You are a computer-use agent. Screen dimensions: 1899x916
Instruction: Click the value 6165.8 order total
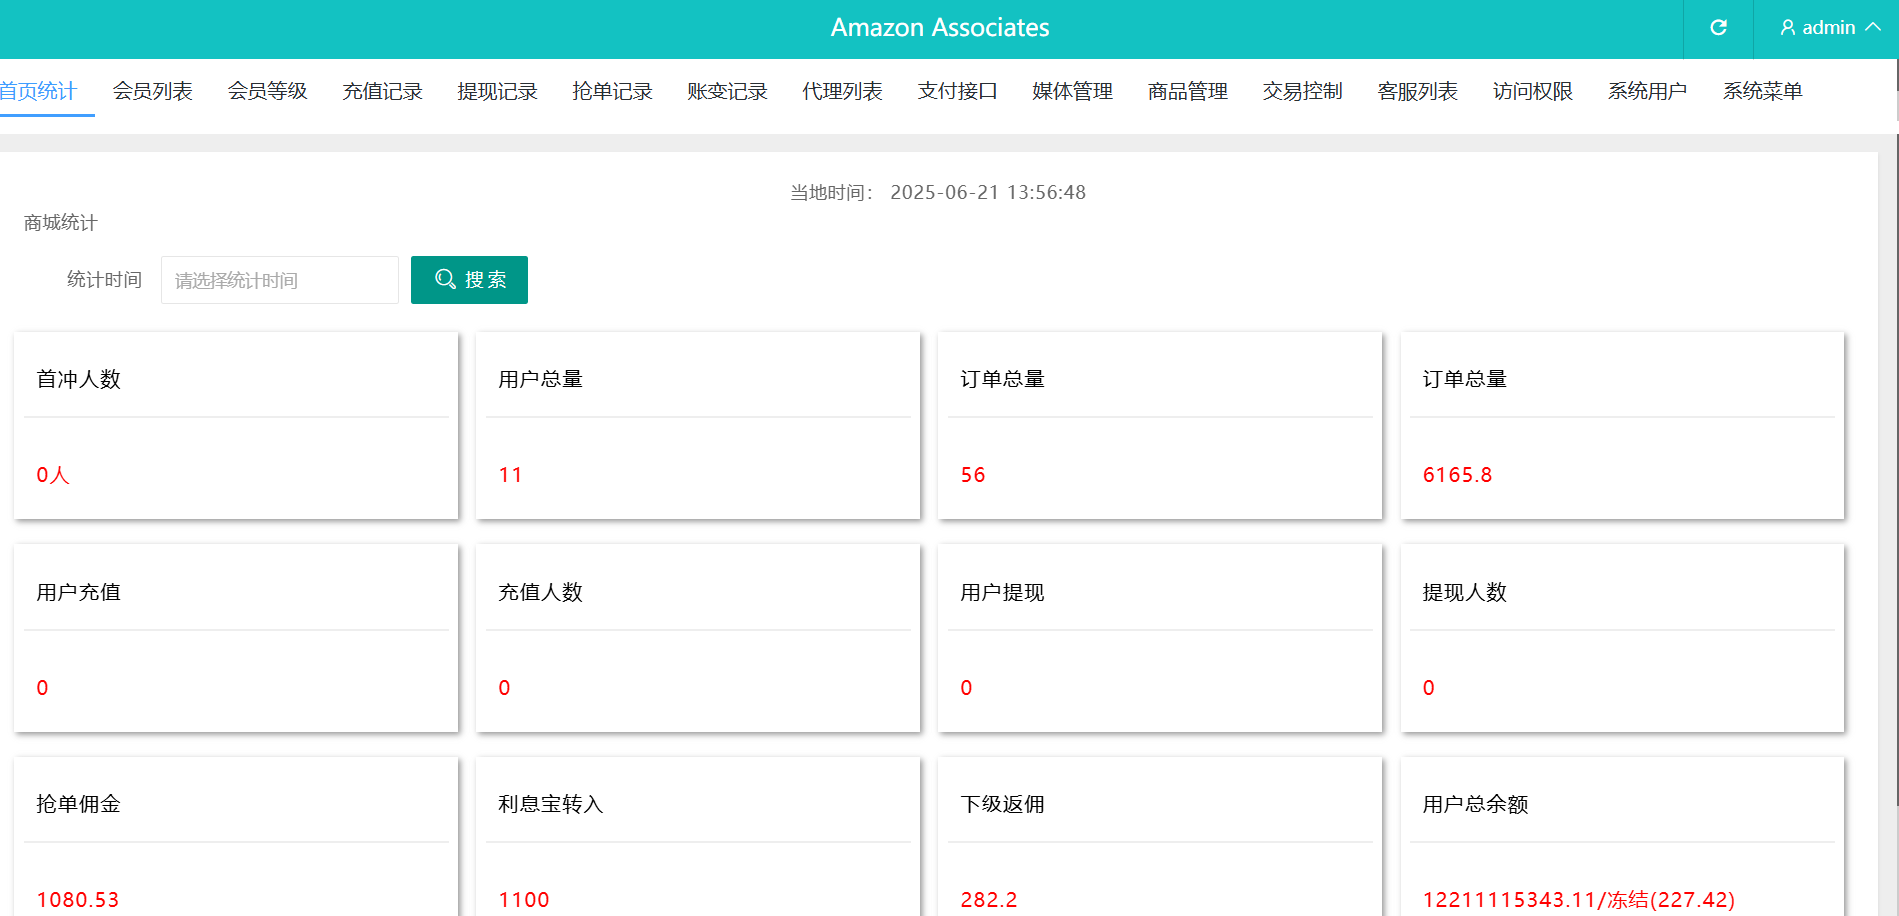[x=1457, y=475]
